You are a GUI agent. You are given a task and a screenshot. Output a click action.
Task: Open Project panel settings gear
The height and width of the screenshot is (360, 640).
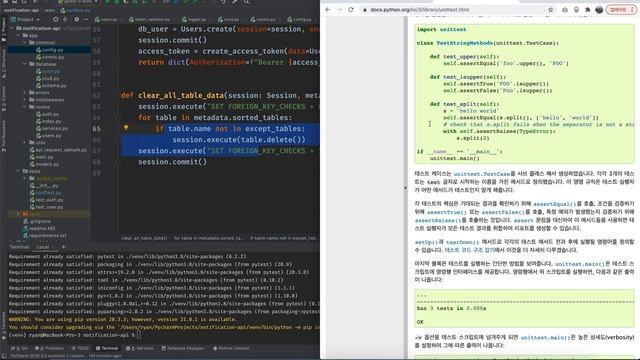(x=76, y=19)
